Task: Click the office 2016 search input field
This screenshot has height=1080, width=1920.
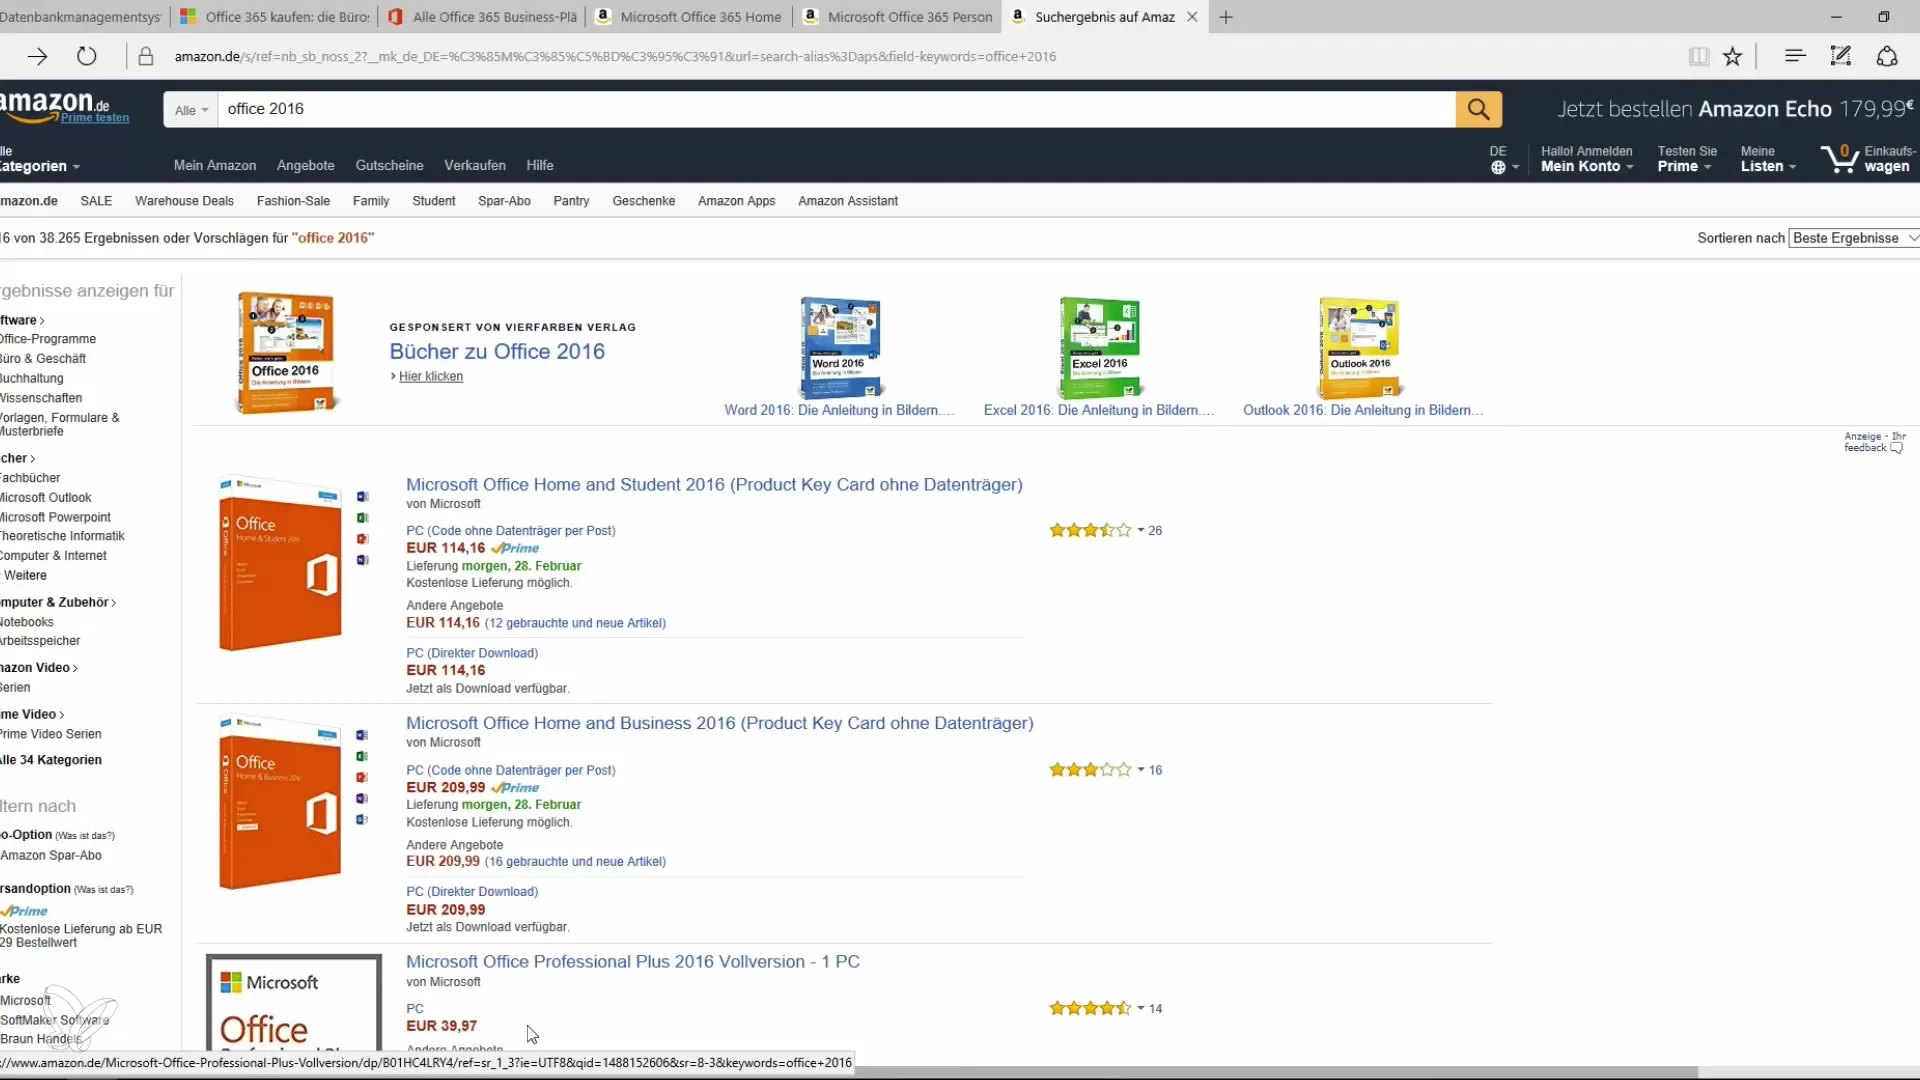Action: [x=836, y=109]
